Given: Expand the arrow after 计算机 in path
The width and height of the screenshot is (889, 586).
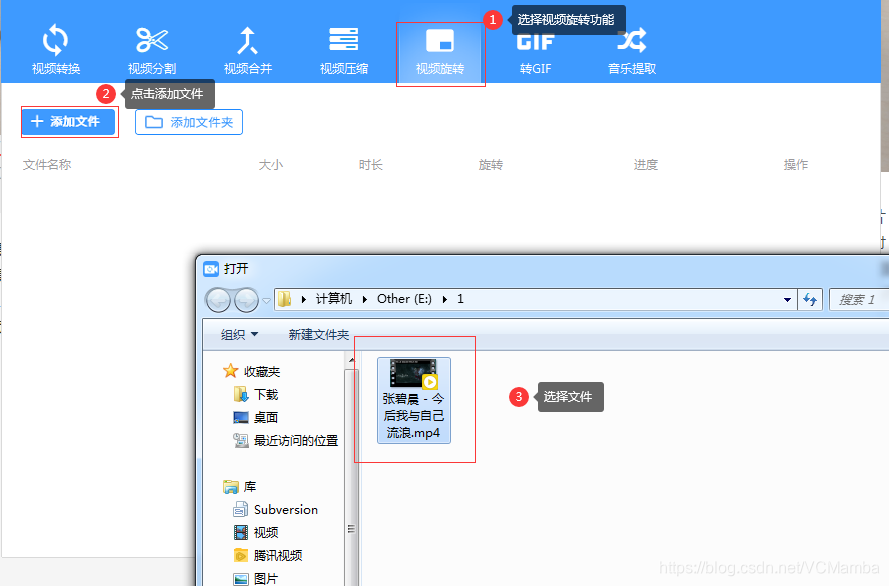Looking at the screenshot, I should click(x=364, y=299).
